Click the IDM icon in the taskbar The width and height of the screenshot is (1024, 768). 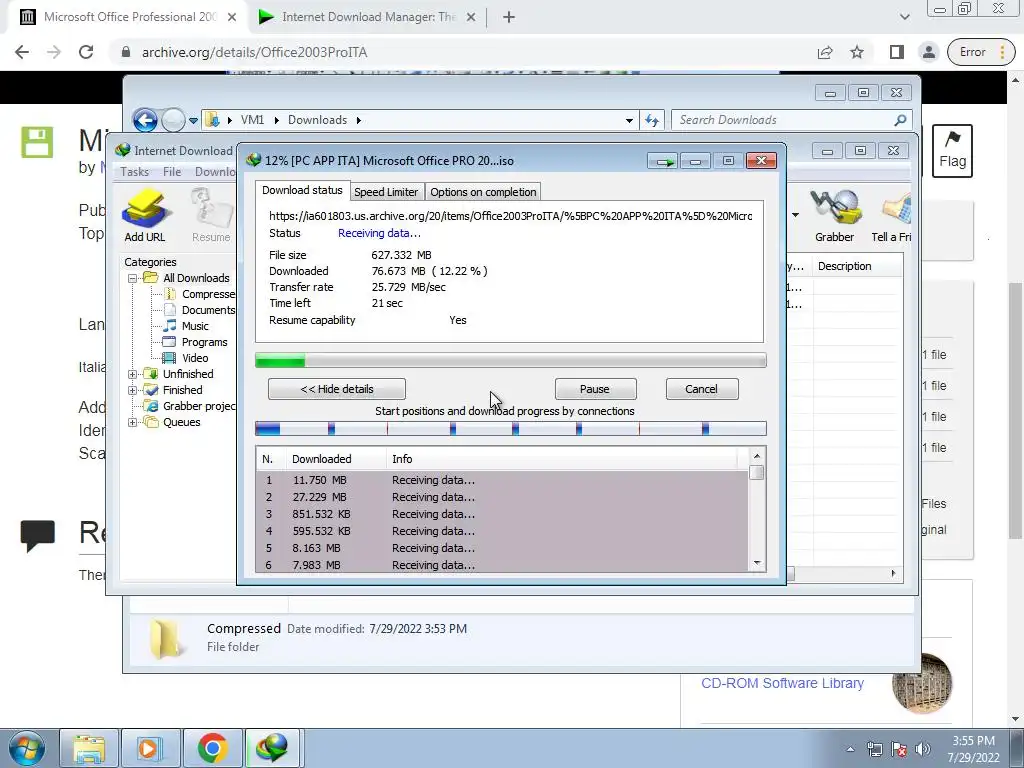pyautogui.click(x=273, y=748)
